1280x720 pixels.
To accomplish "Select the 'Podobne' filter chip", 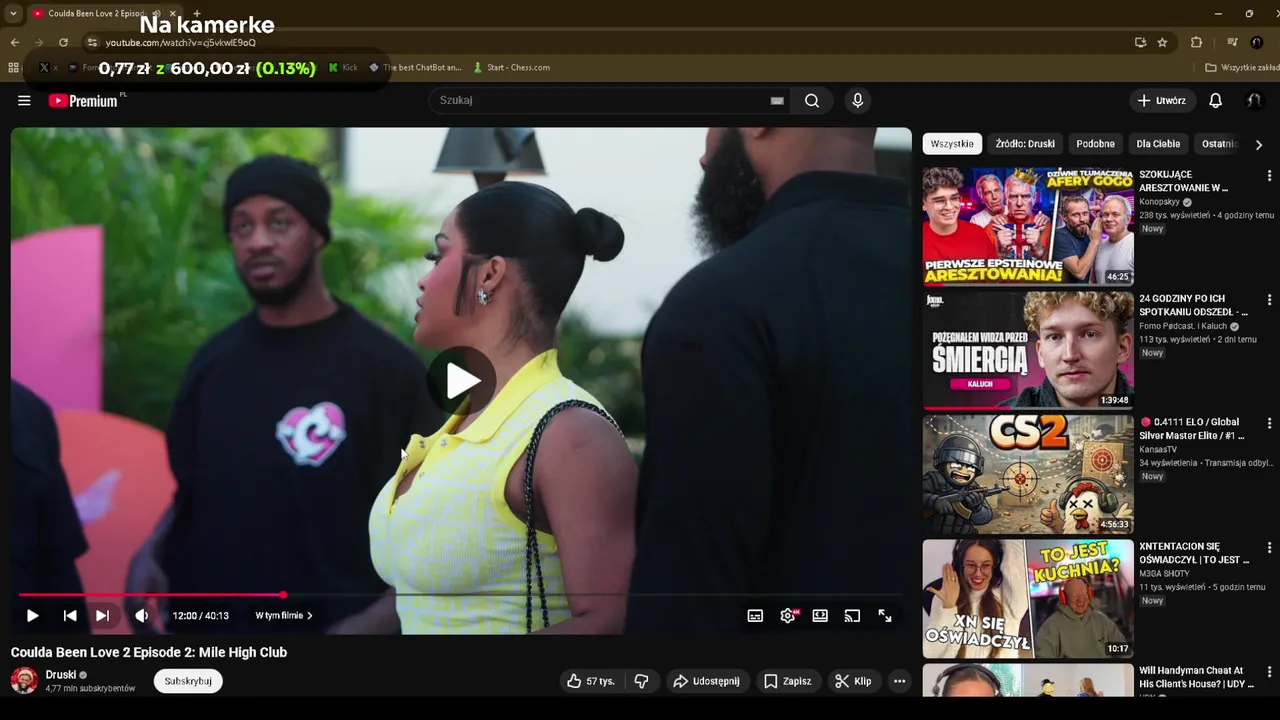I will point(1095,144).
